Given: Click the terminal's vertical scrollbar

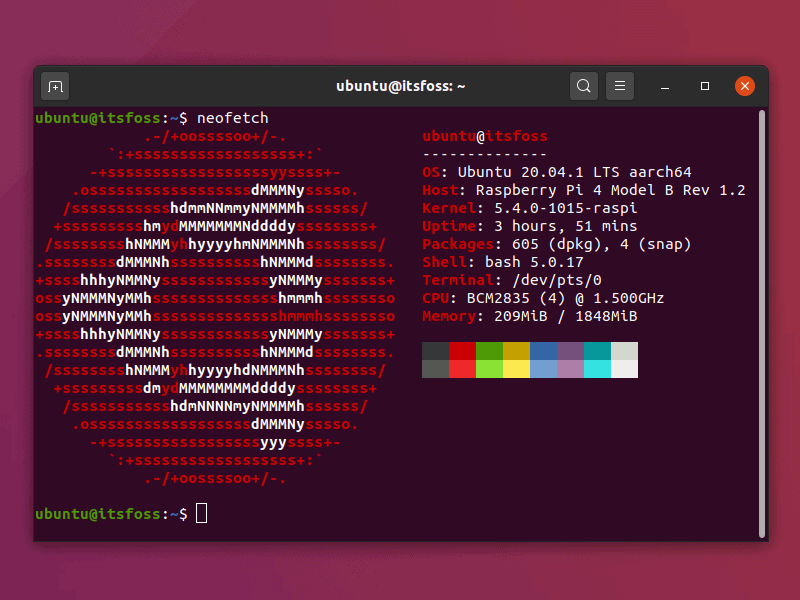Looking at the screenshot, I should click(x=762, y=320).
